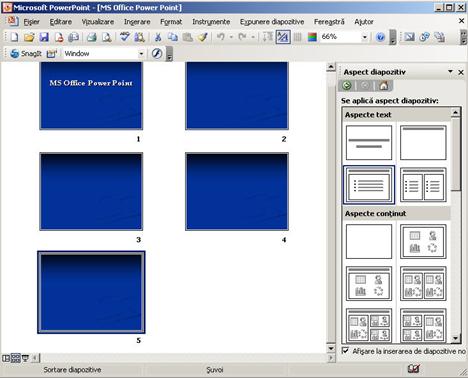This screenshot has width=468, height=378.
Task: Select slide 3 thumbnail
Action: [91, 191]
